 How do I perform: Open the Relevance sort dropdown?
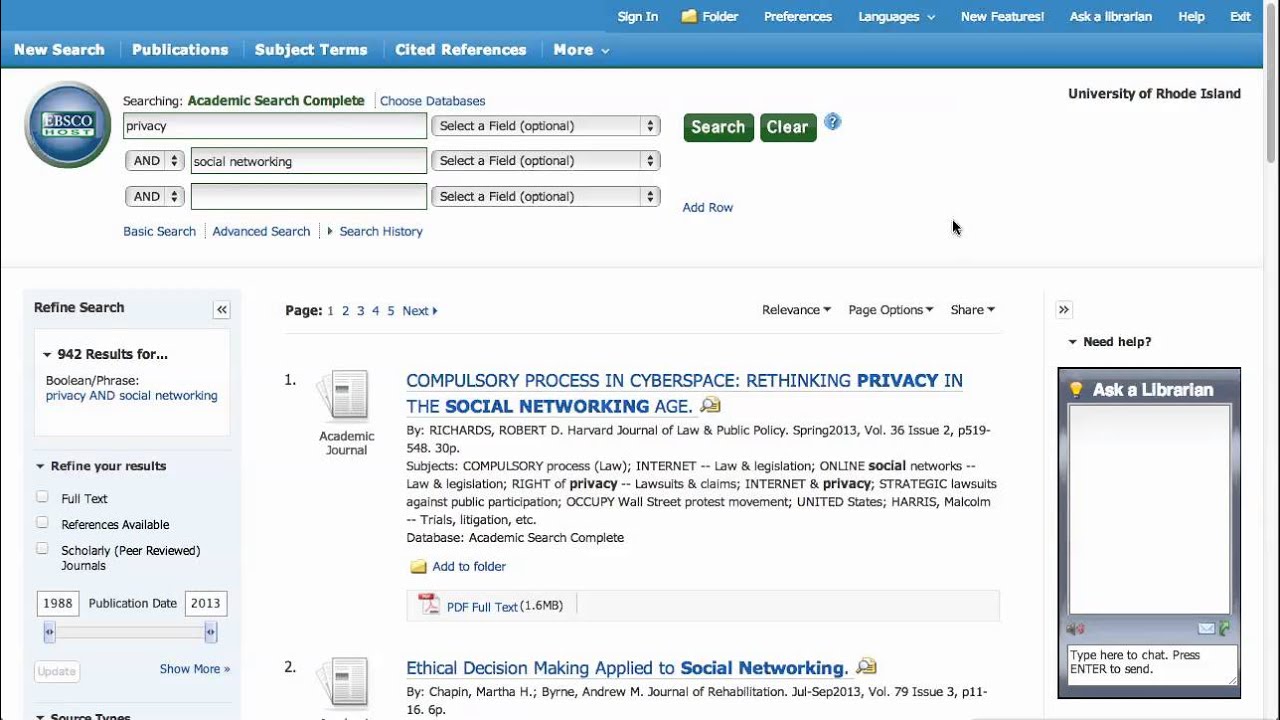click(796, 310)
